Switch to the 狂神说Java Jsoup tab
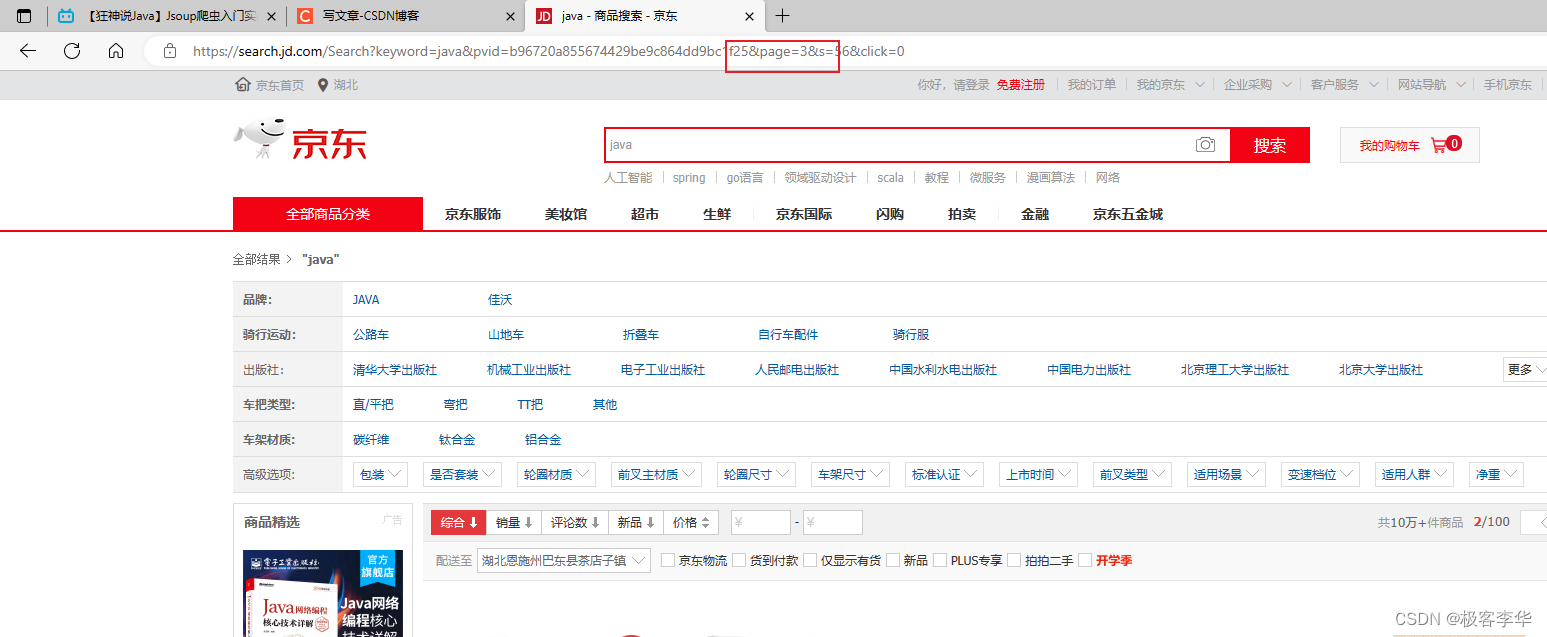 click(x=167, y=16)
